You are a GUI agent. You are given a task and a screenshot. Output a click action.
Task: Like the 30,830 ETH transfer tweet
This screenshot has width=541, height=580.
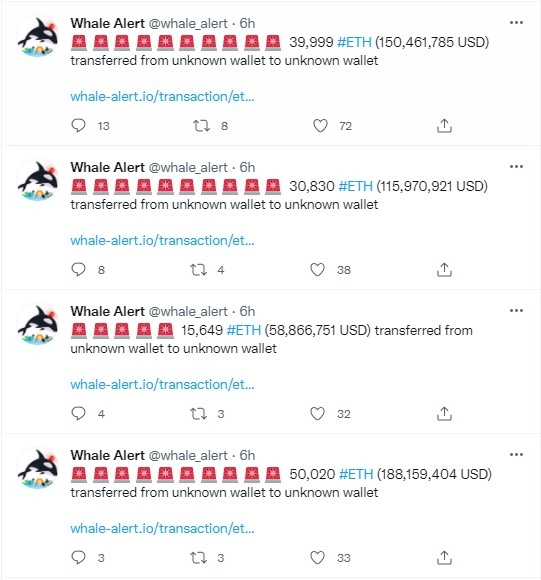tap(317, 270)
